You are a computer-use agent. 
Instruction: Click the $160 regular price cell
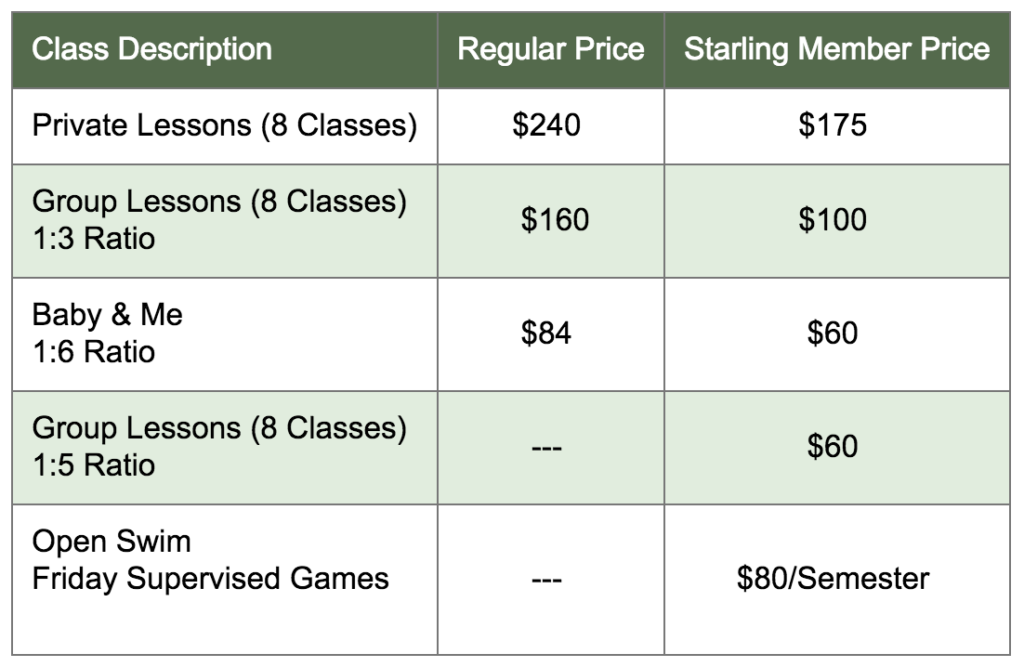click(551, 221)
